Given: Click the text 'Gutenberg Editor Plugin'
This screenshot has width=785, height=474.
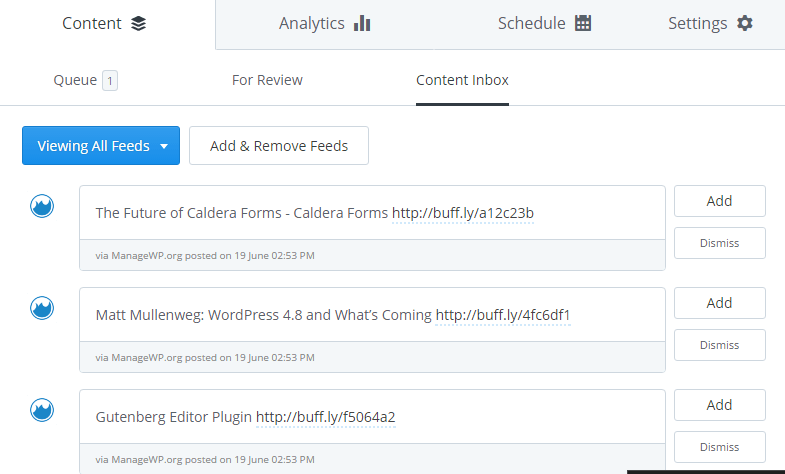Looking at the screenshot, I should (174, 417).
